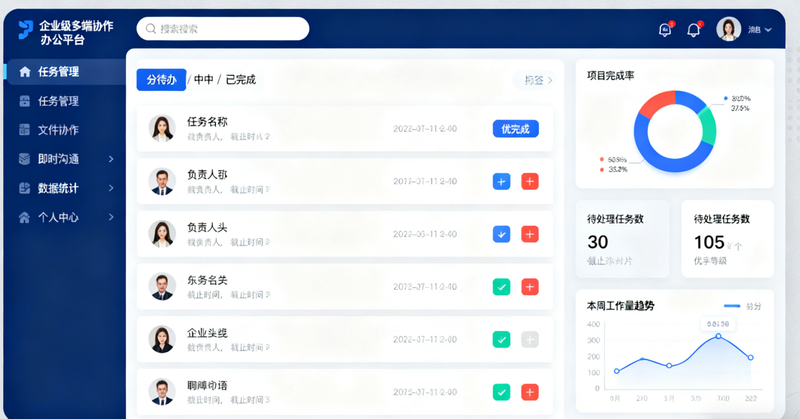Viewport: 800px width, 419px height.
Task: Click the pending tasks count 30
Action: click(x=597, y=242)
